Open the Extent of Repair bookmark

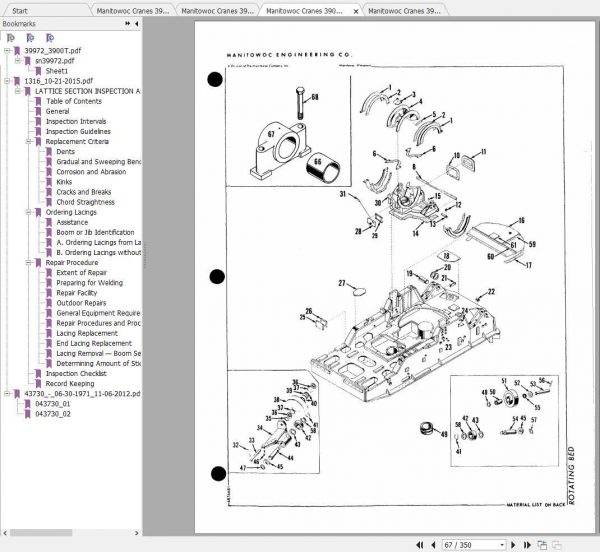[x=81, y=273]
